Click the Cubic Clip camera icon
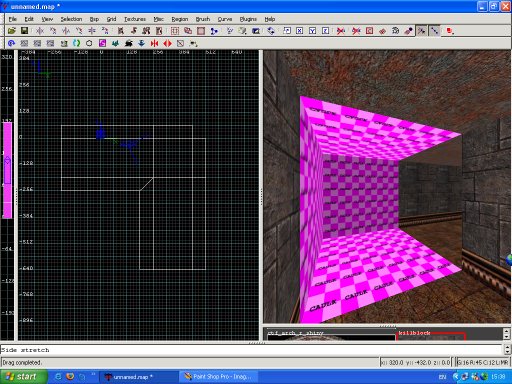Viewport: 512px width, 384px height. (256, 31)
